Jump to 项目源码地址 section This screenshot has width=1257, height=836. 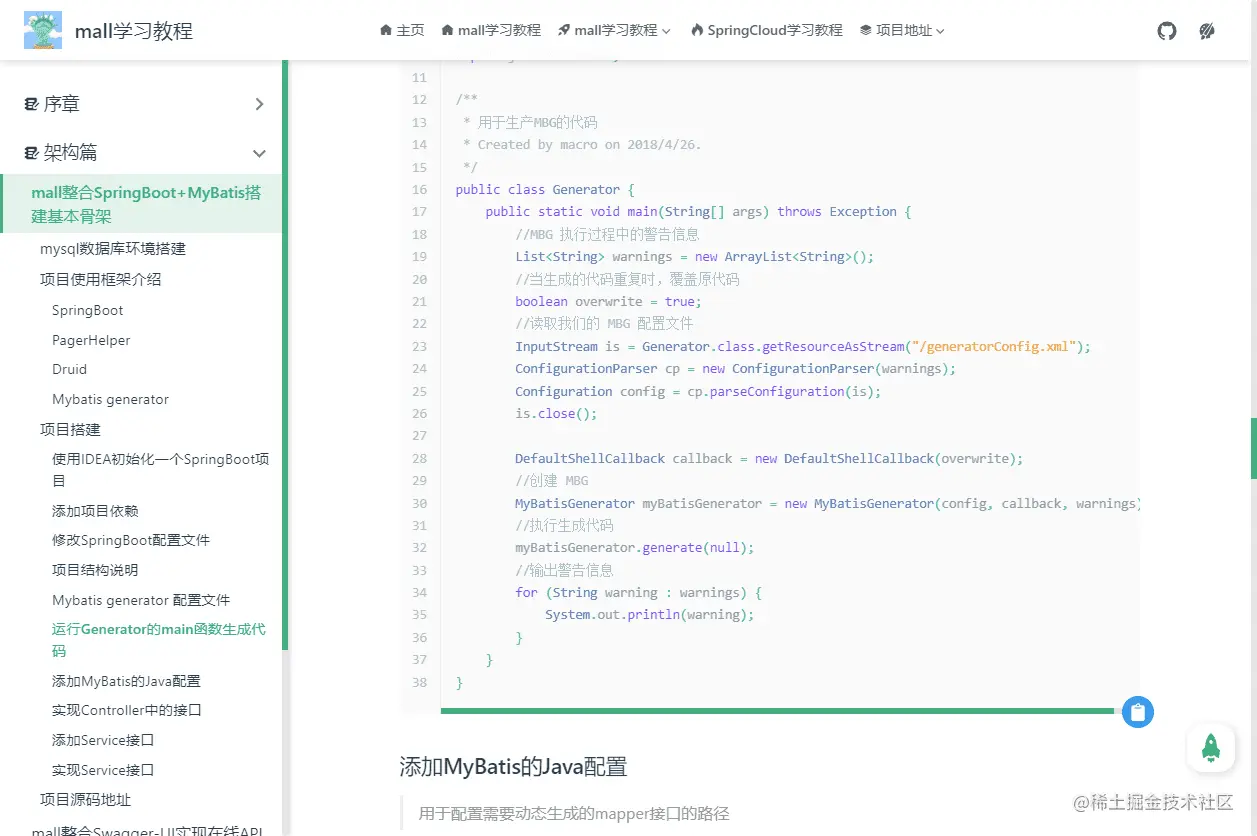coord(85,799)
